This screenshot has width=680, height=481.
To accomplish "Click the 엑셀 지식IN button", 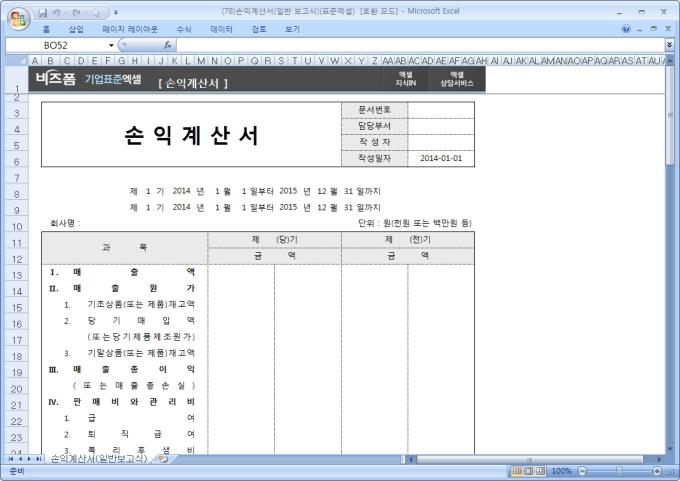I will [x=405, y=79].
